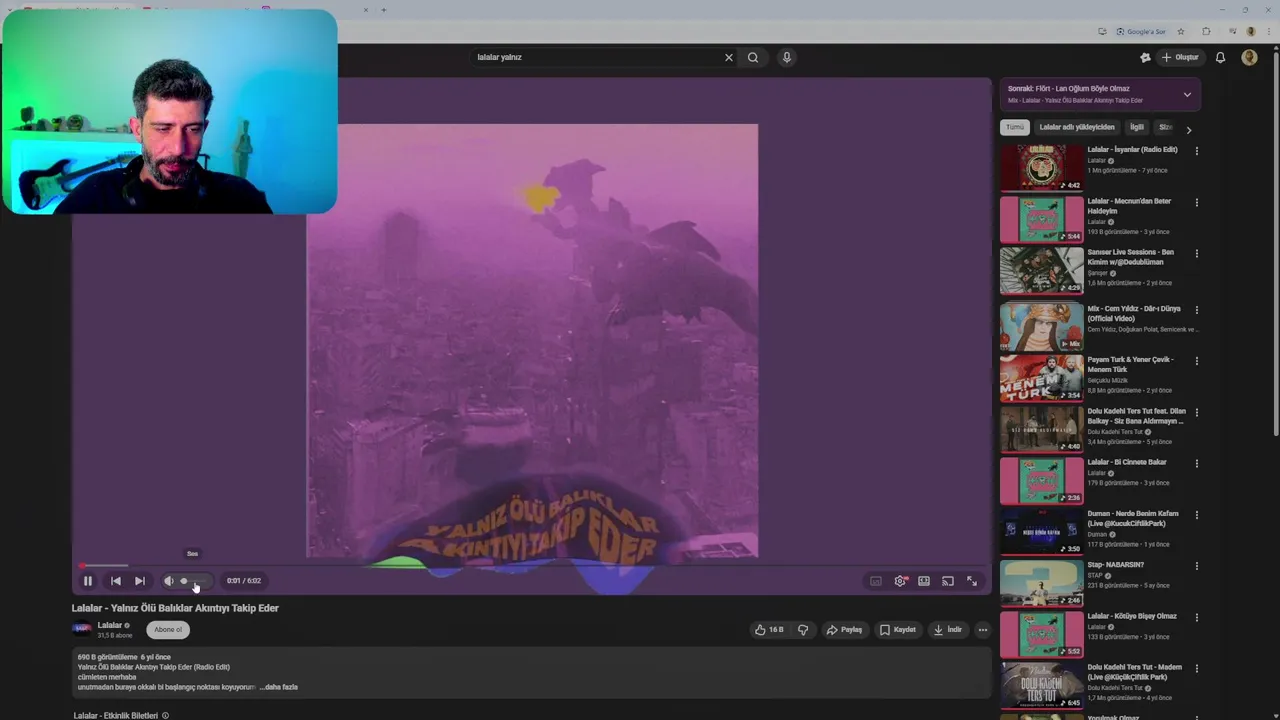Viewport: 1280px width, 720px height.
Task: Switch to theater mode
Action: pyautogui.click(x=924, y=581)
